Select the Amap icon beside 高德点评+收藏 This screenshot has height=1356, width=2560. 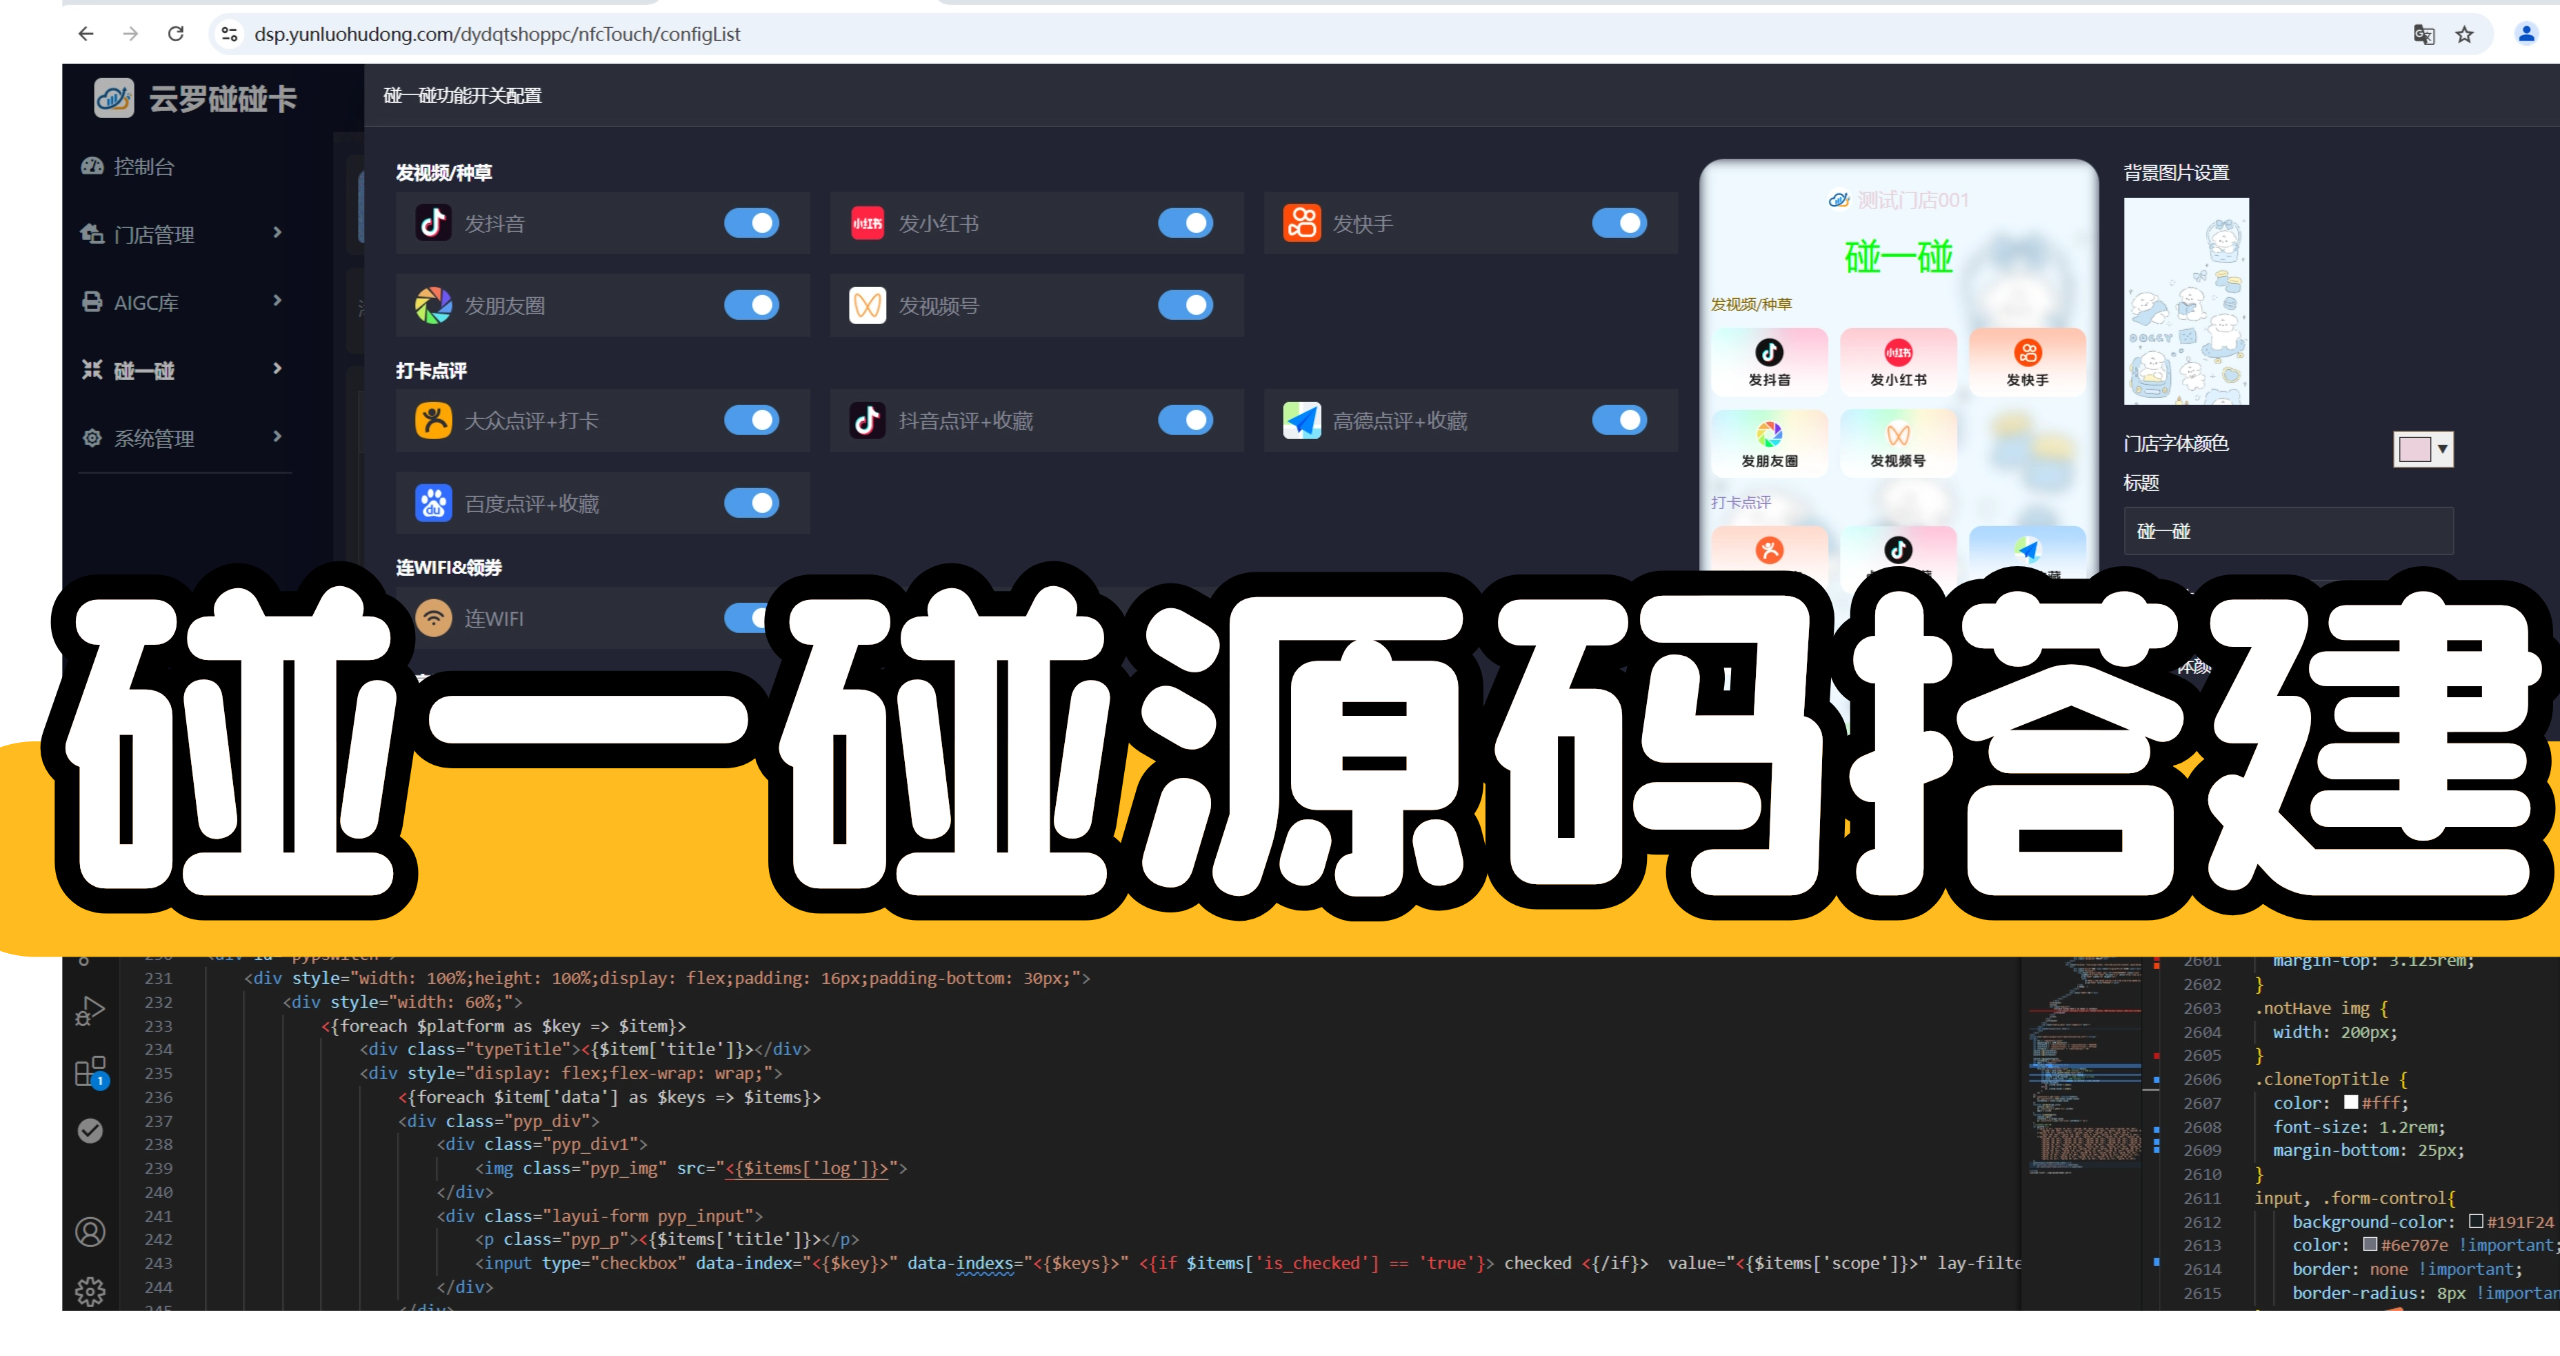(1302, 420)
